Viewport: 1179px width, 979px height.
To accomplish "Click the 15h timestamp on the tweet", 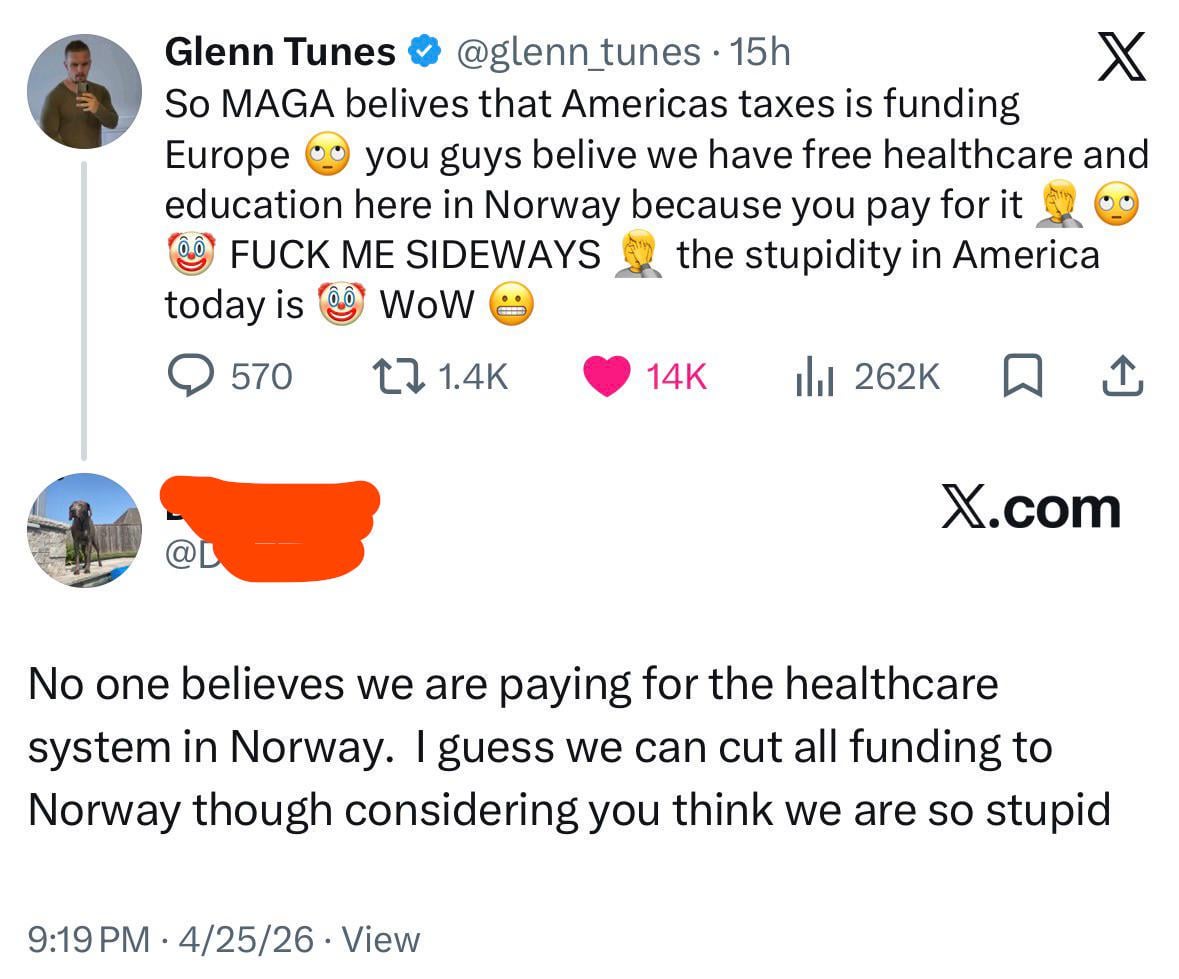I will [x=761, y=52].
